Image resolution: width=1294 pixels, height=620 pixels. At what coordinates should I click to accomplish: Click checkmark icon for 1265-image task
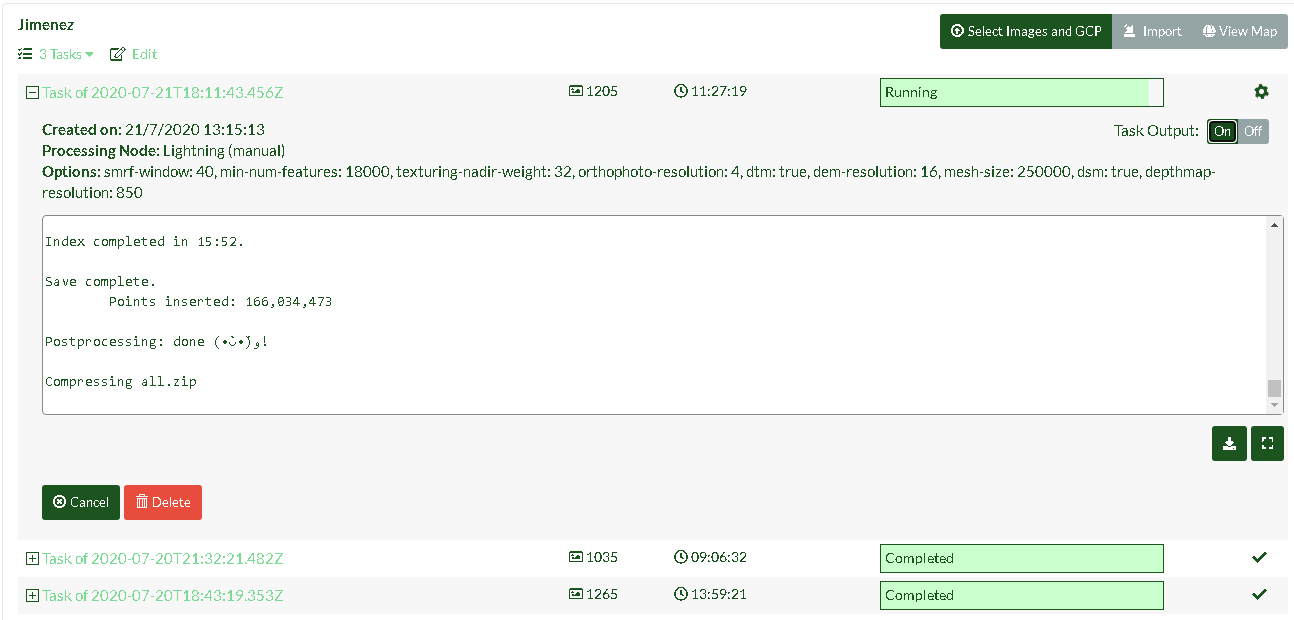point(1259,595)
